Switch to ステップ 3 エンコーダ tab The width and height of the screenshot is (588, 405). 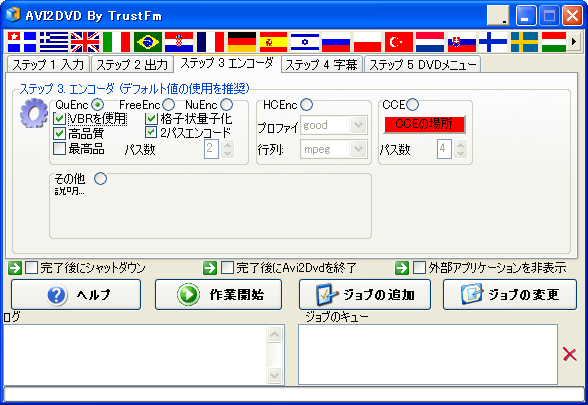click(227, 63)
